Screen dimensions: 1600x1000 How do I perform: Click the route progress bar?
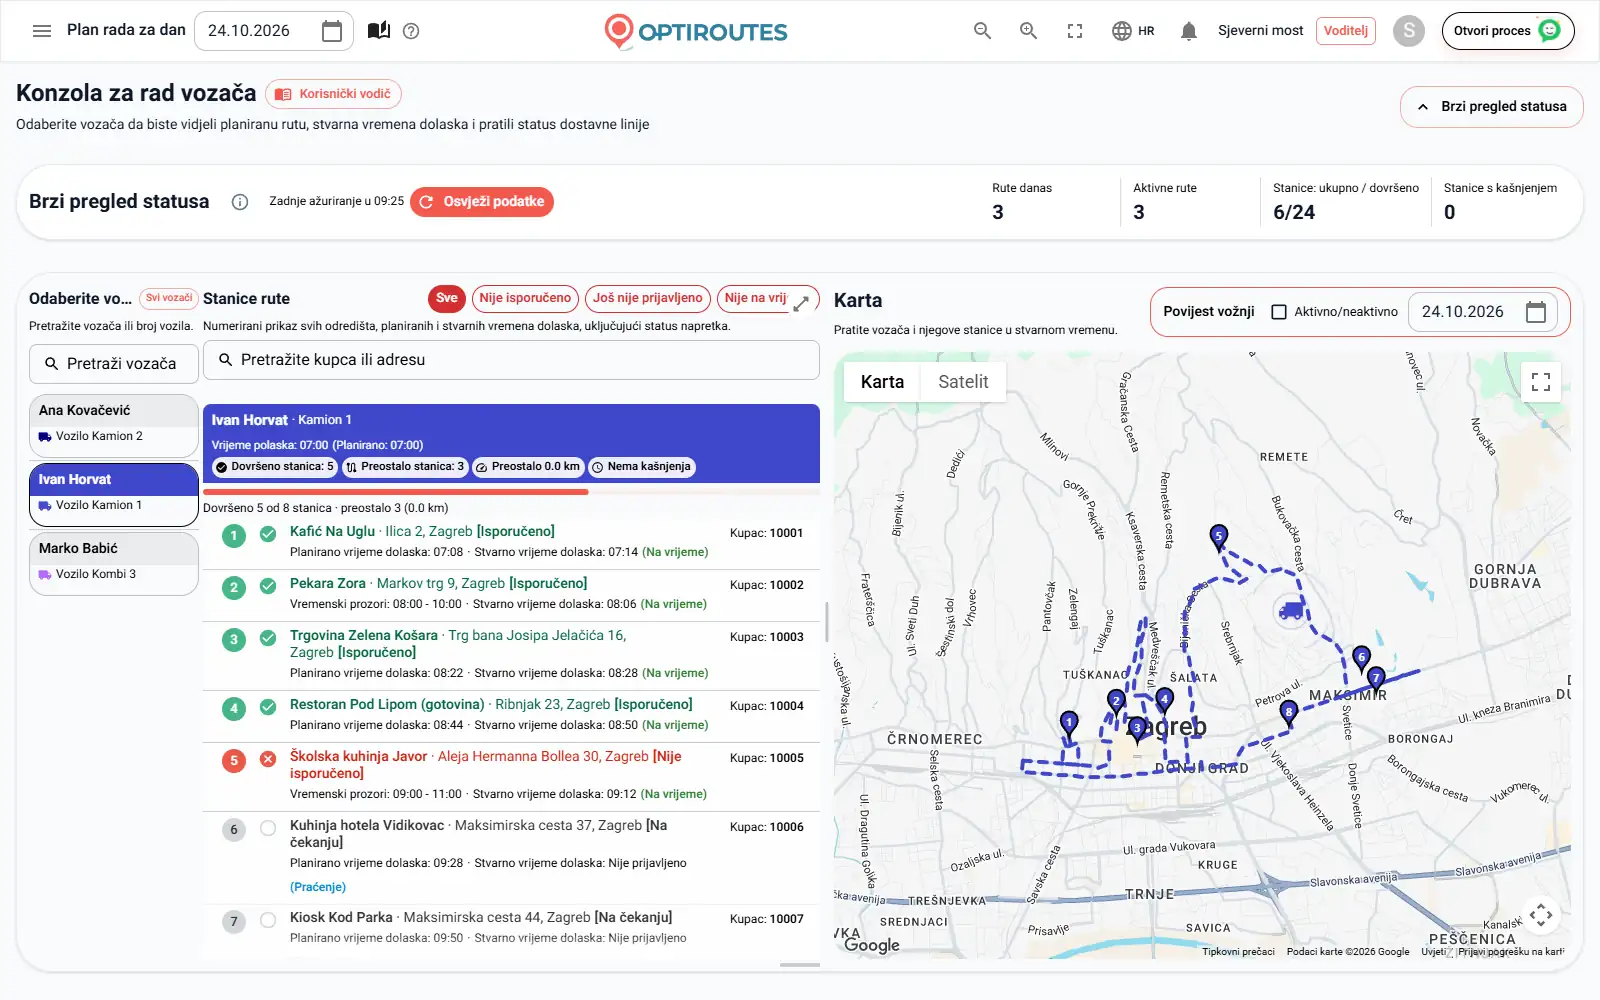coord(511,492)
